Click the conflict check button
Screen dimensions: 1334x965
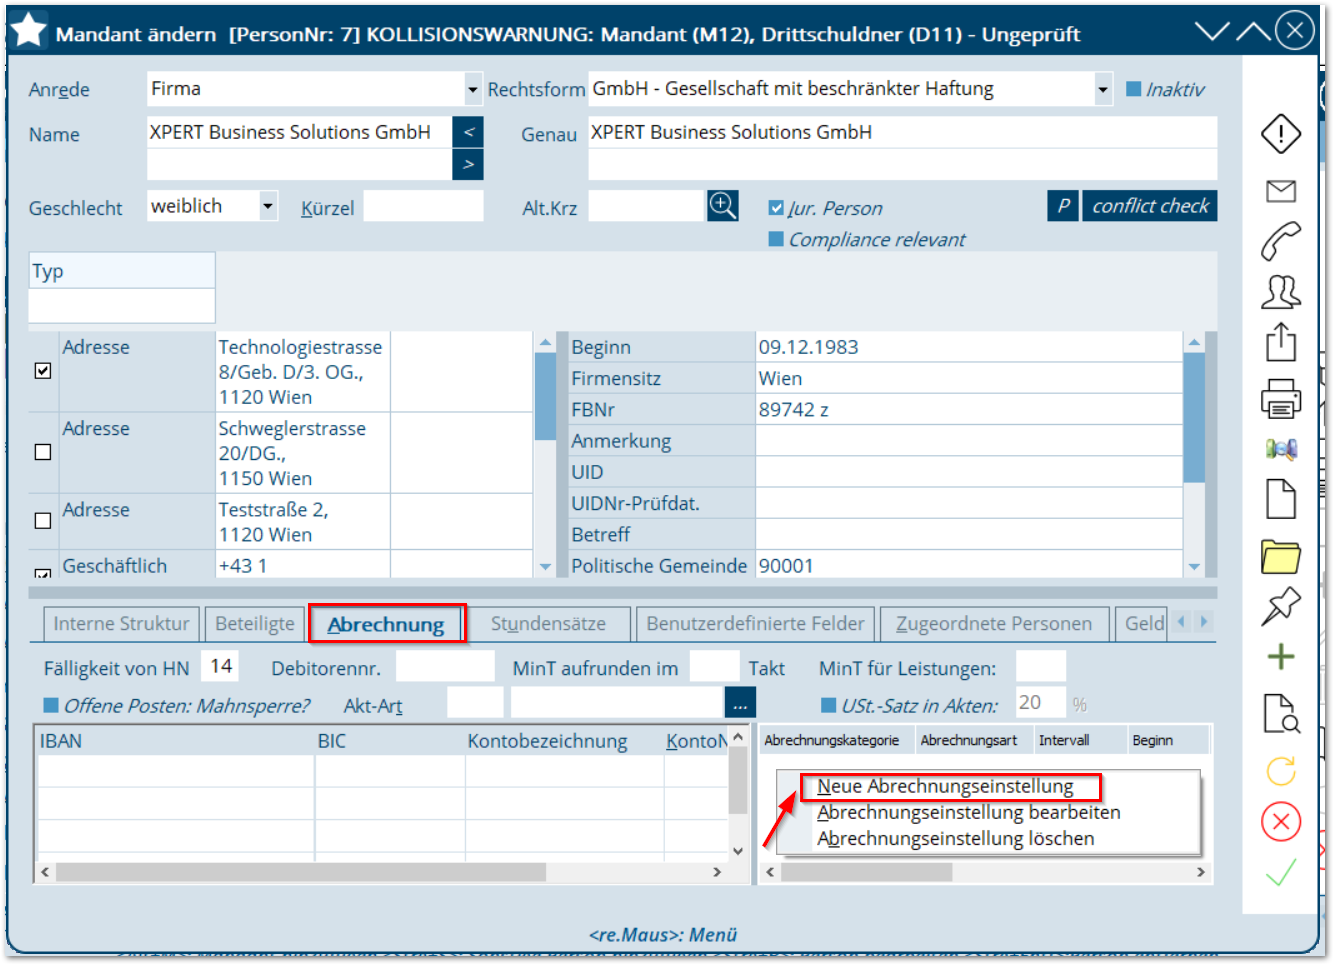(1150, 206)
